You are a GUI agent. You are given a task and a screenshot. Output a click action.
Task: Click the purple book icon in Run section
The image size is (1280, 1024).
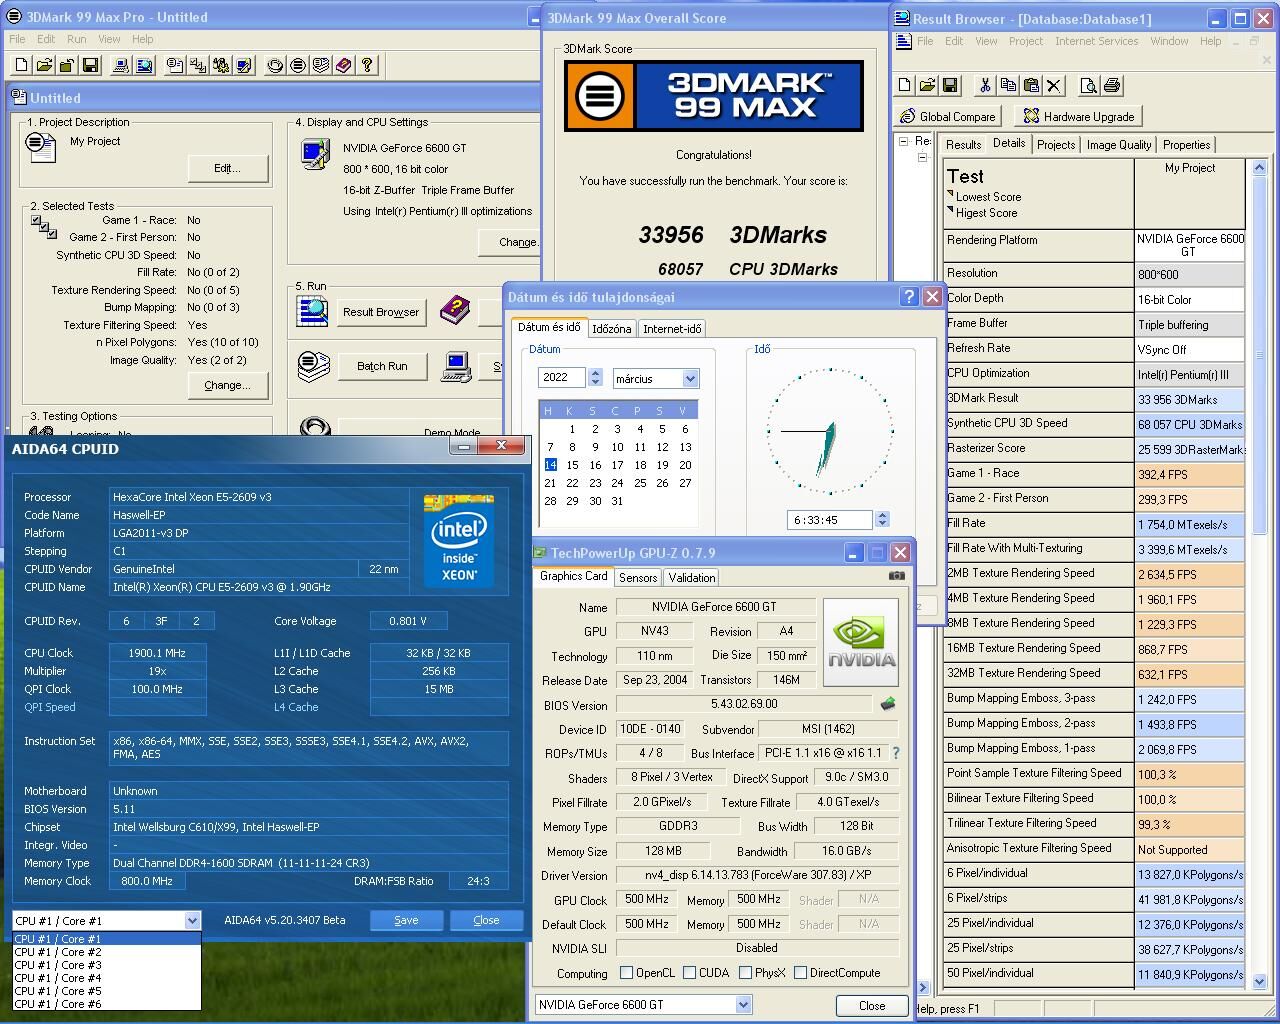pos(455,310)
